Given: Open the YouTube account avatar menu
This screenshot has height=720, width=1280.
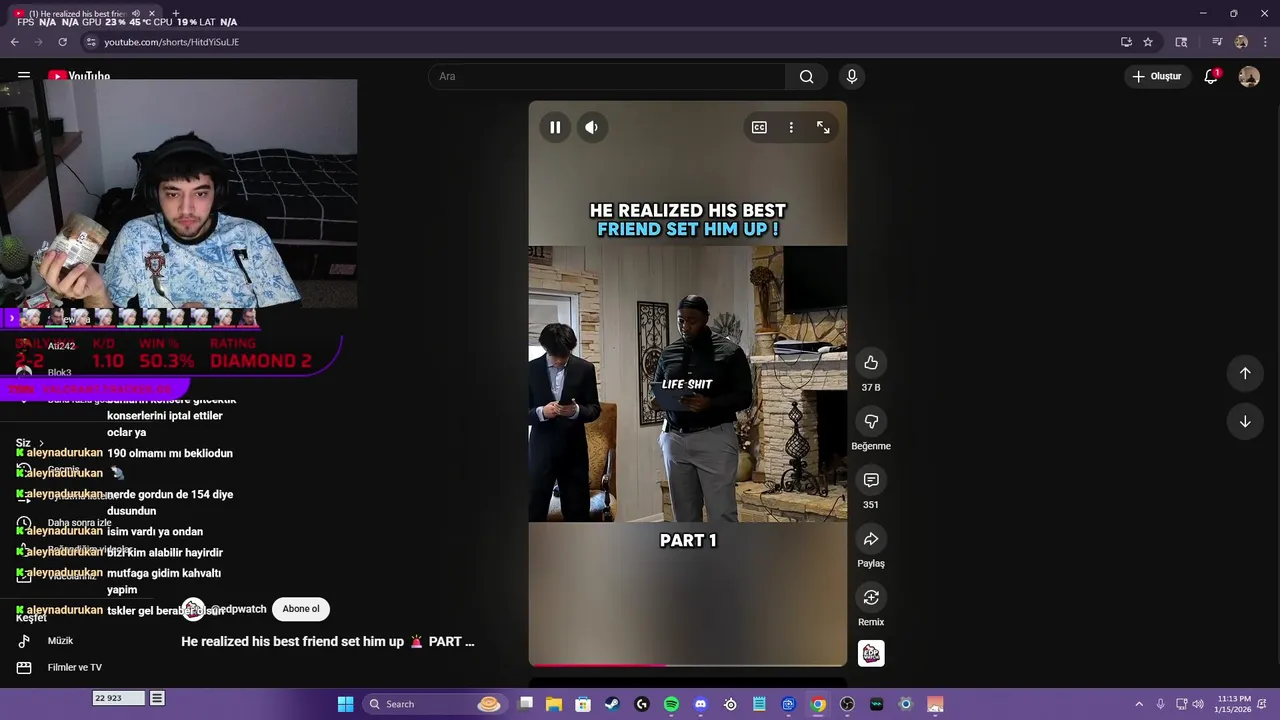Looking at the screenshot, I should pos(1249,76).
